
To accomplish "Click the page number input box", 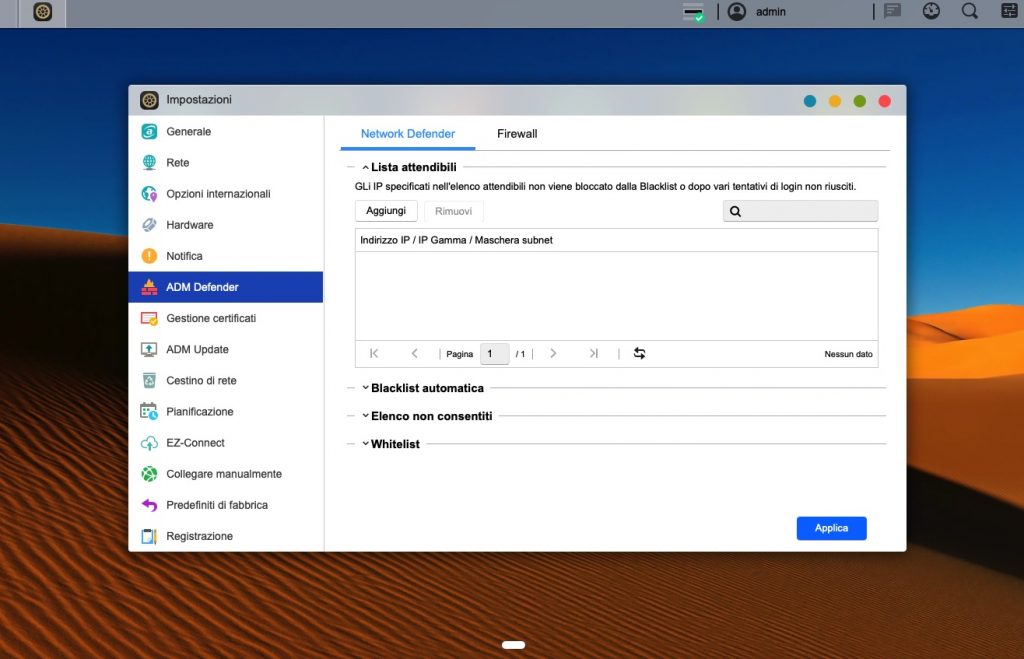I will pyautogui.click(x=494, y=354).
